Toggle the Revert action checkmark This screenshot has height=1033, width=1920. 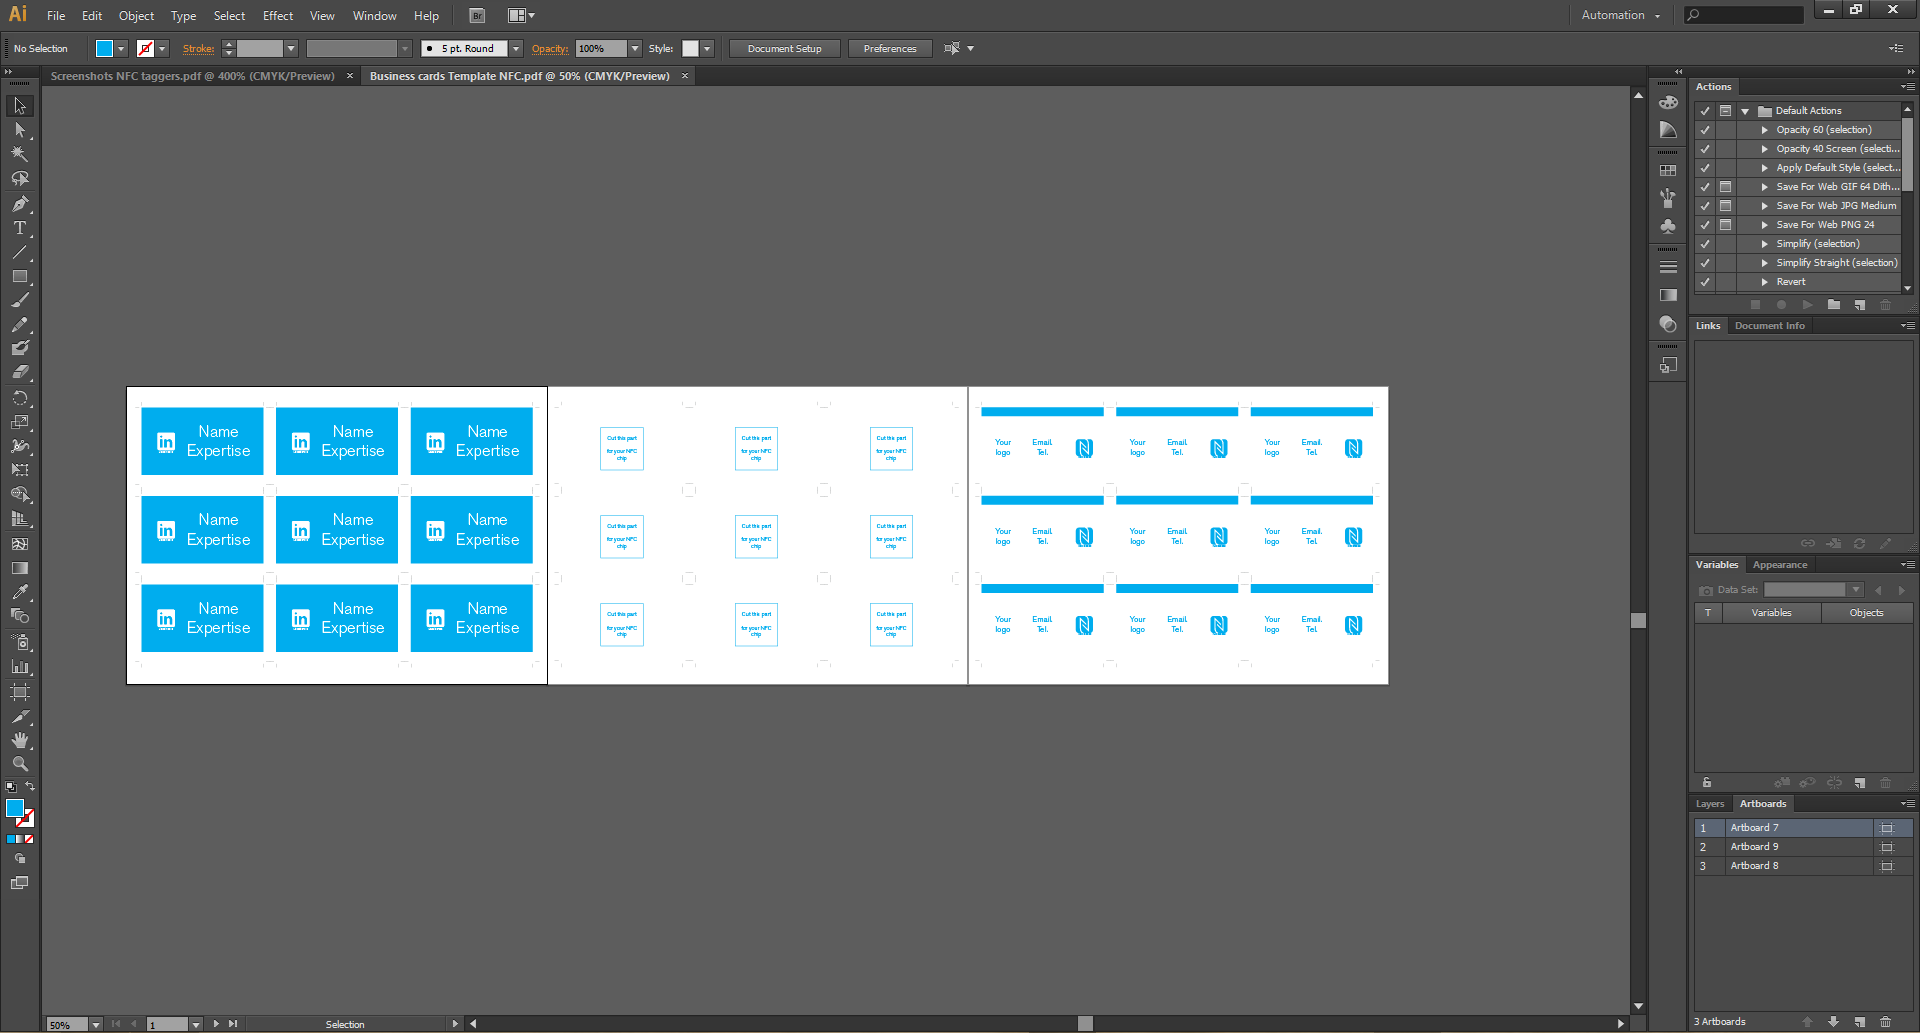coord(1705,282)
